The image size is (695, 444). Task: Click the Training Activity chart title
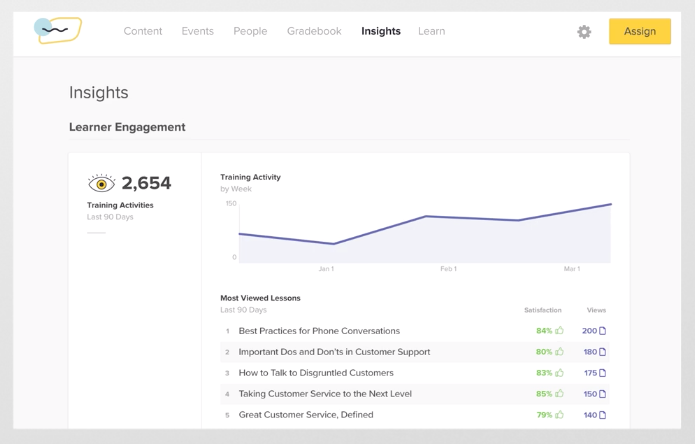250,177
